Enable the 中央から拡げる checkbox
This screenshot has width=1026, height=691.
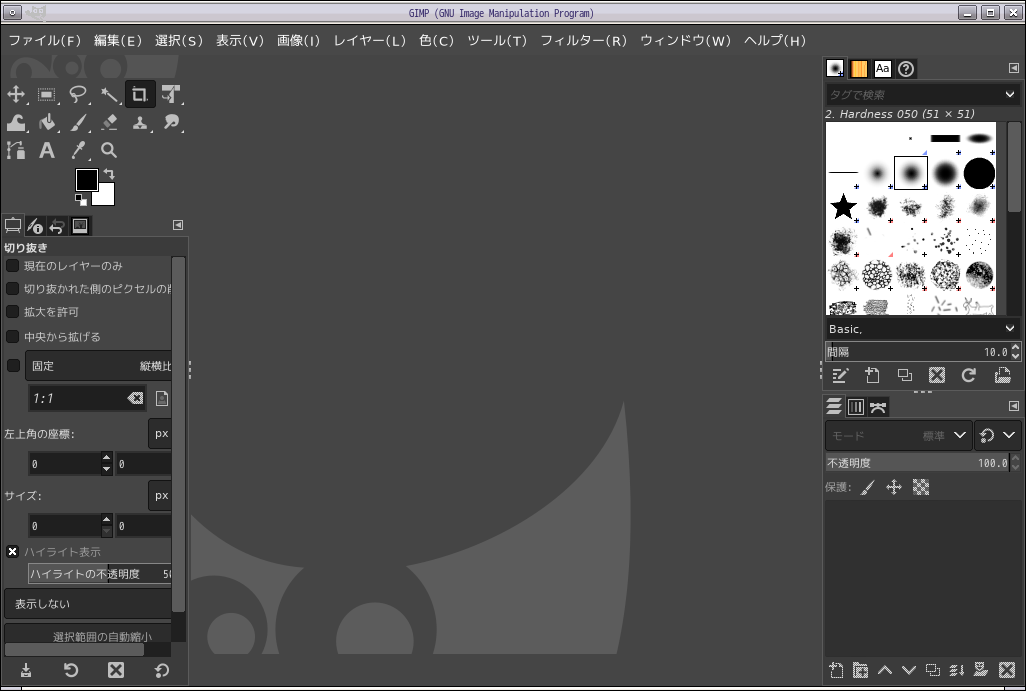tap(12, 336)
